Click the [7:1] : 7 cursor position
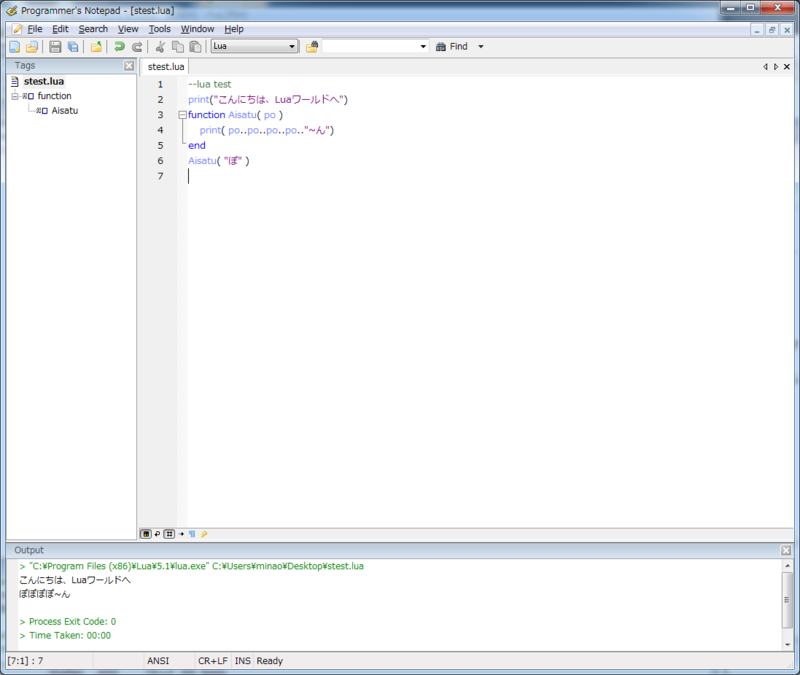The height and width of the screenshot is (675, 800). 26,661
